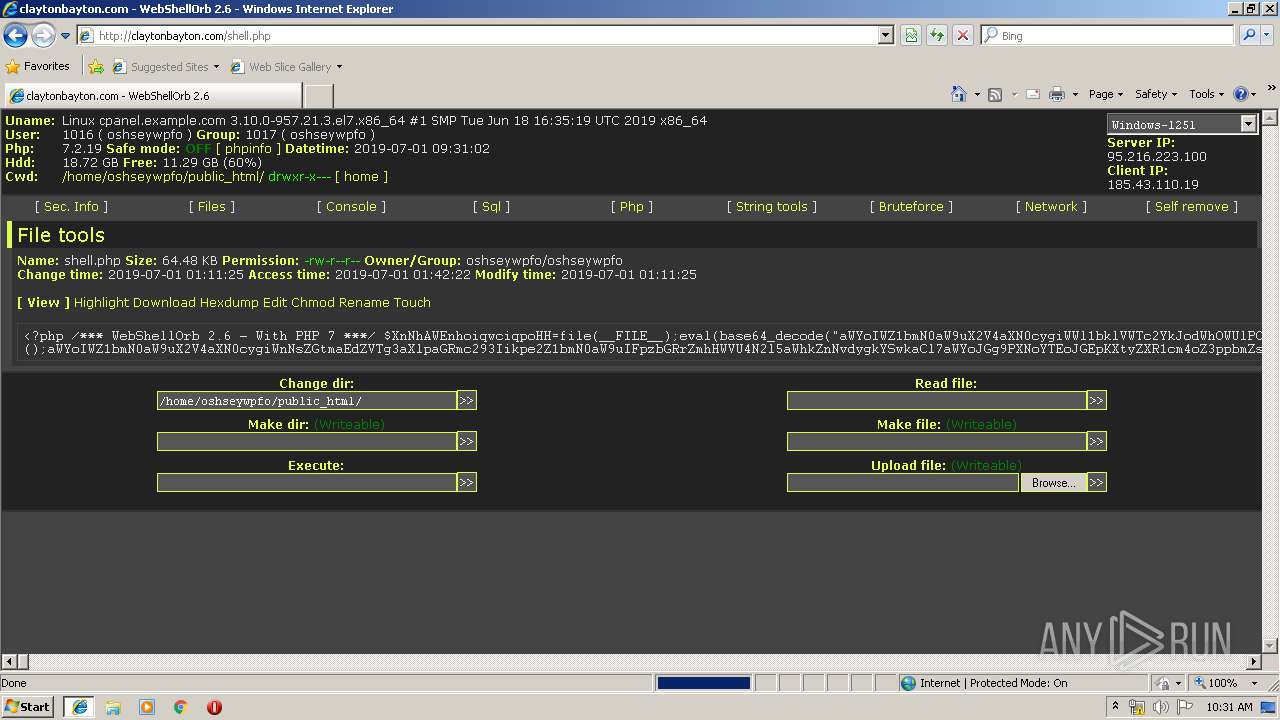Submit Change dir with >> button
The image size is (1280, 720).
(x=467, y=400)
